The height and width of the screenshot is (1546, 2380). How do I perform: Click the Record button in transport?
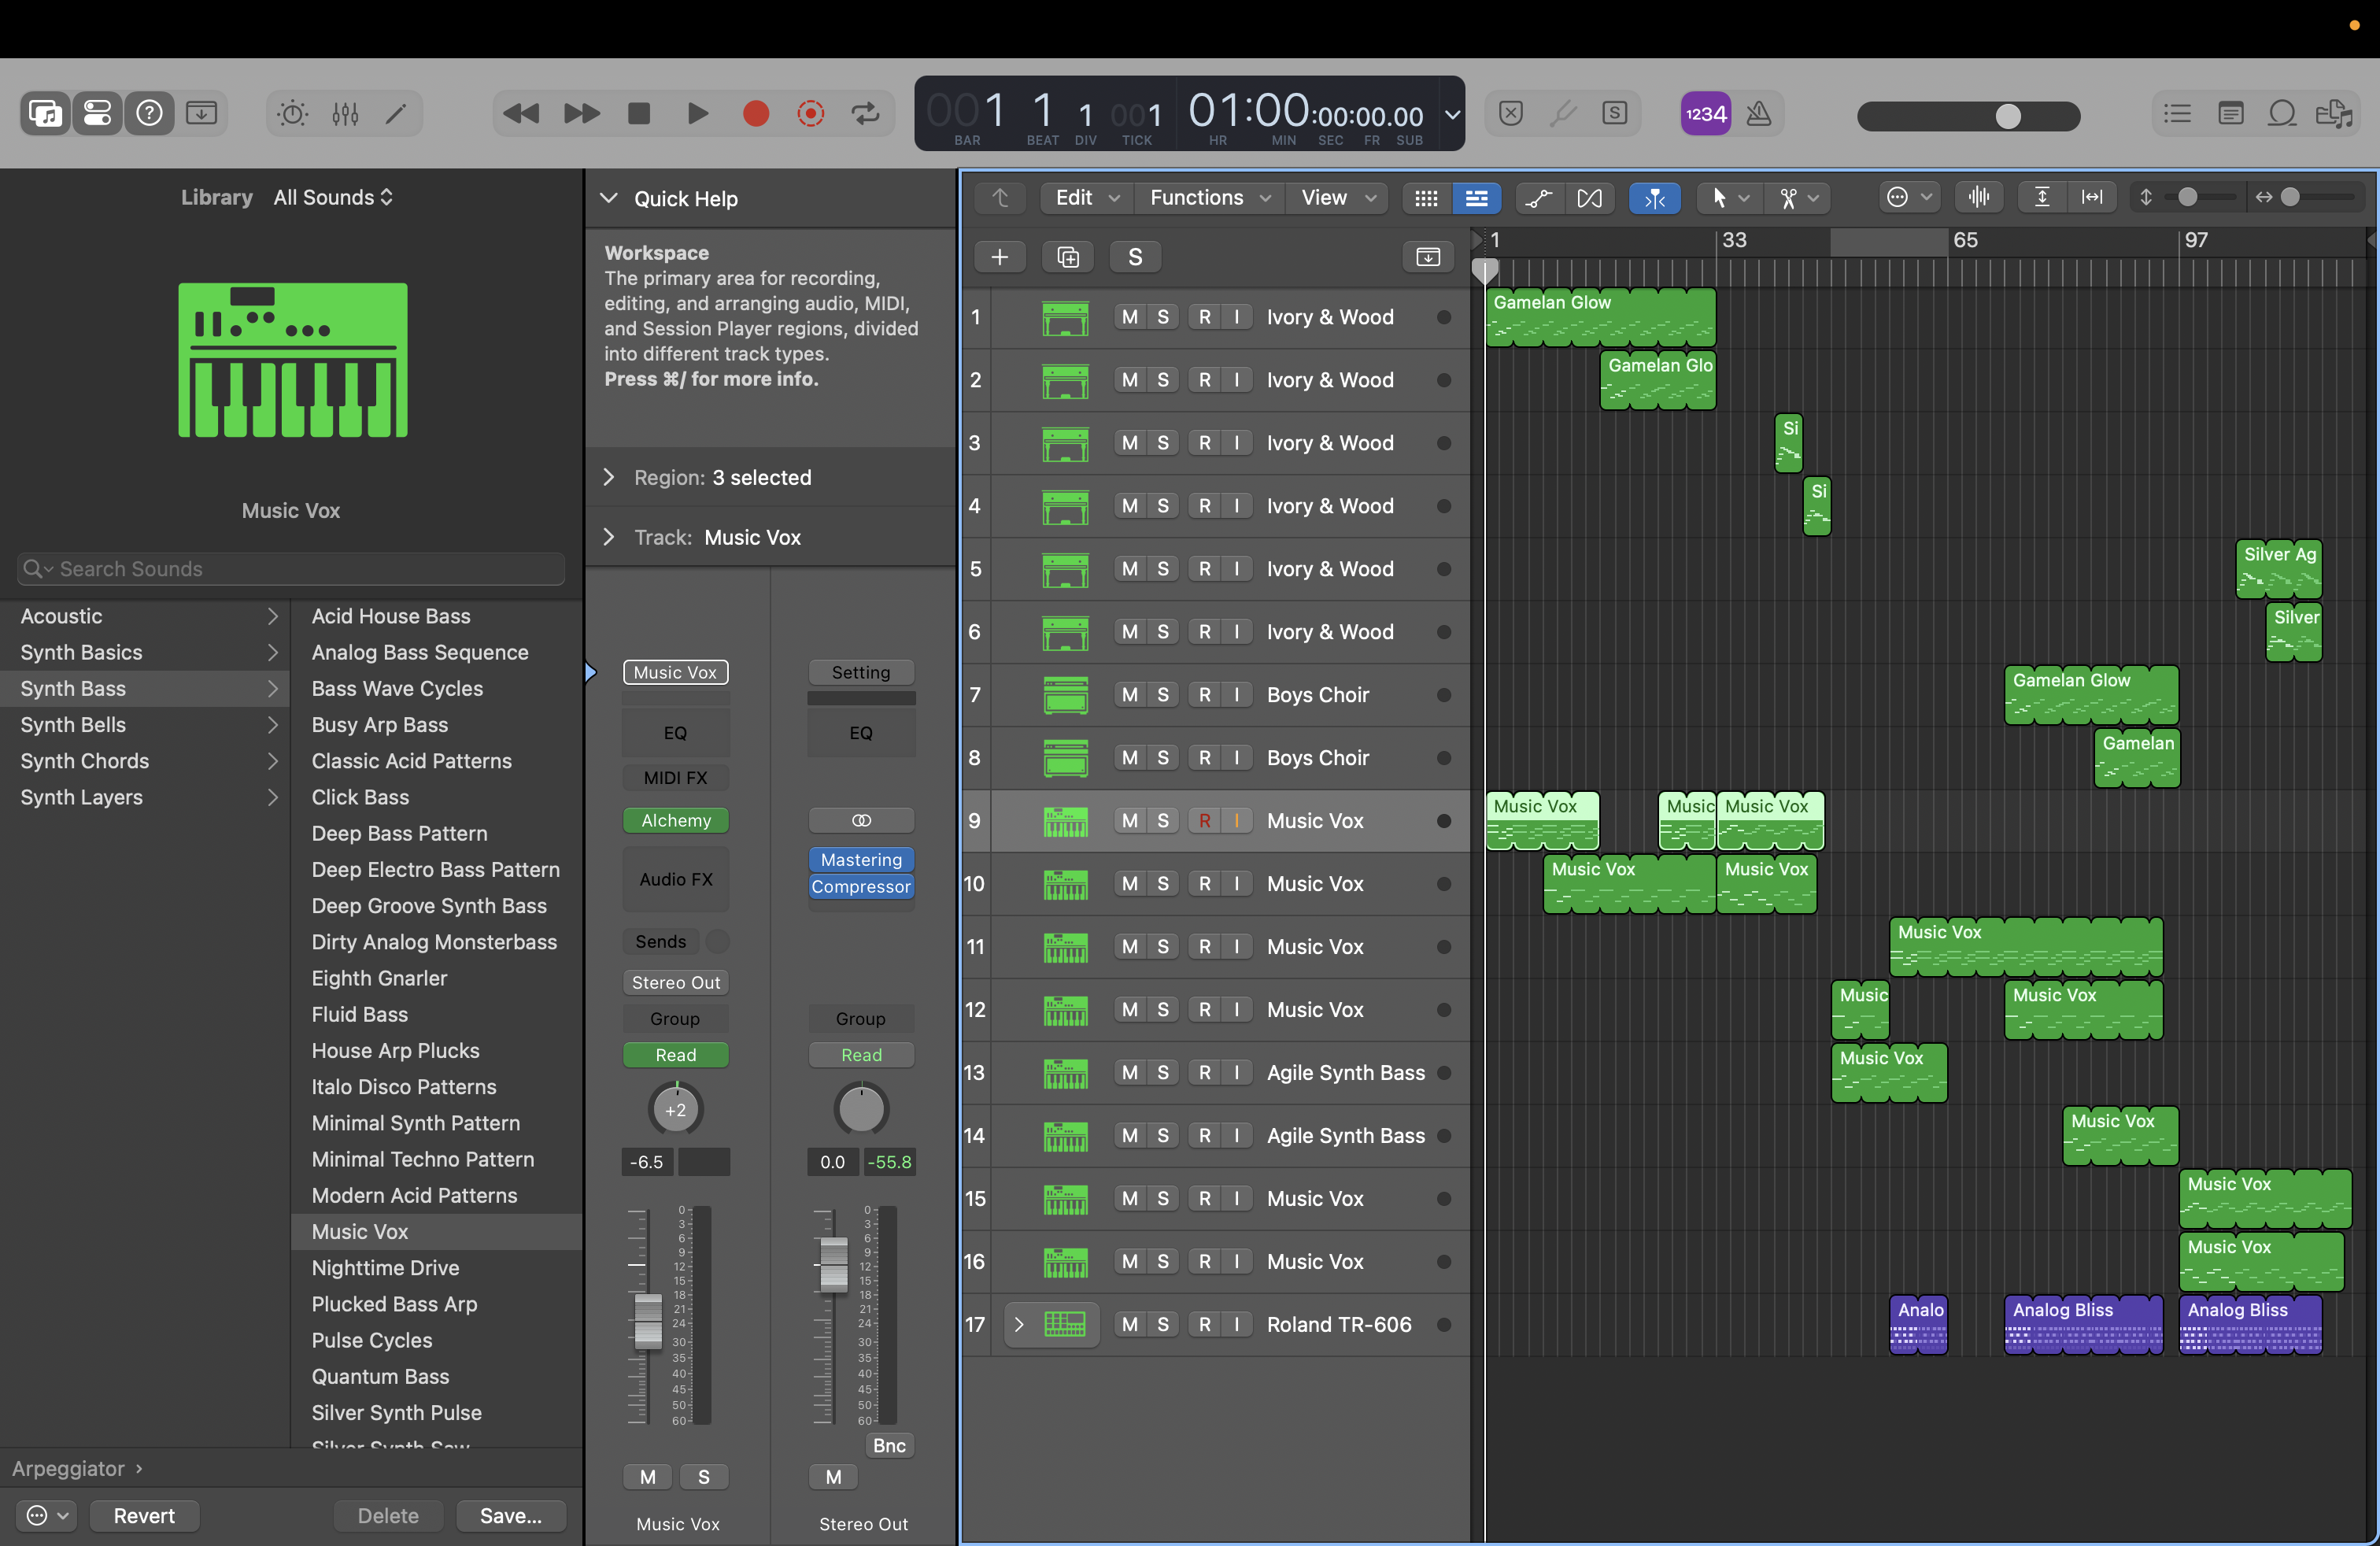point(756,113)
